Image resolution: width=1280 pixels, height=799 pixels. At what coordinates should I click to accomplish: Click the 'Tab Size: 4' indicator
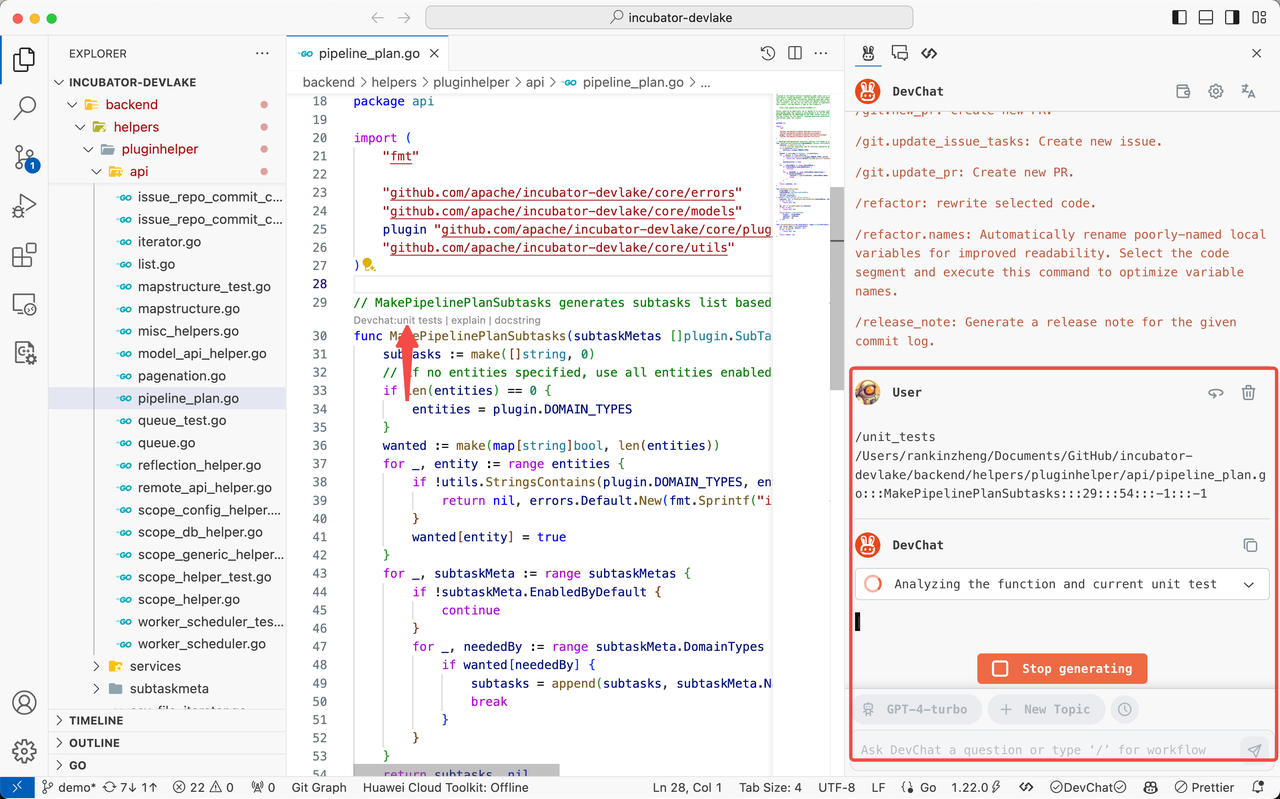click(x=770, y=787)
